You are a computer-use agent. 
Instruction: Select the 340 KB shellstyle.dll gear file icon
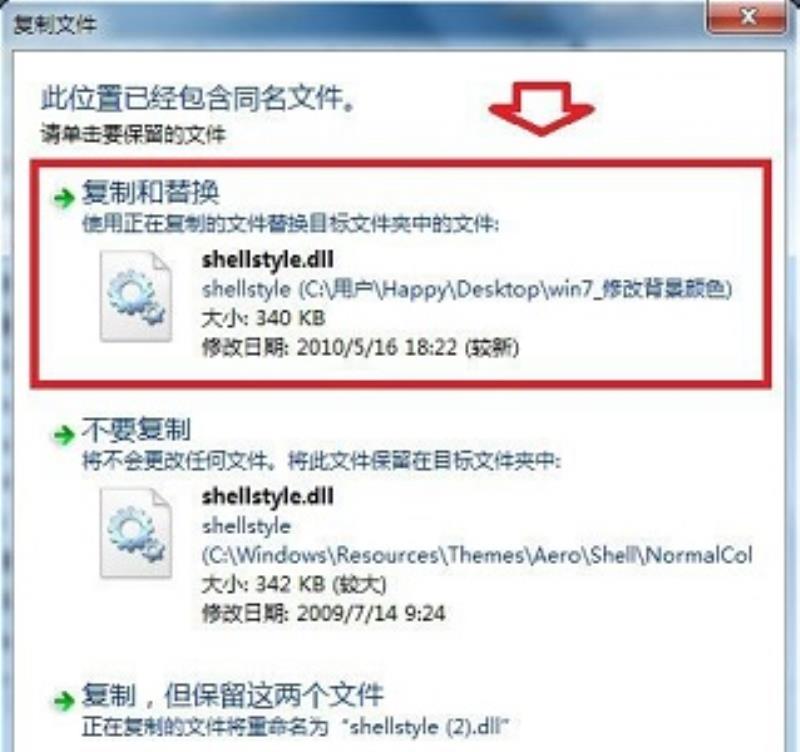tap(136, 296)
